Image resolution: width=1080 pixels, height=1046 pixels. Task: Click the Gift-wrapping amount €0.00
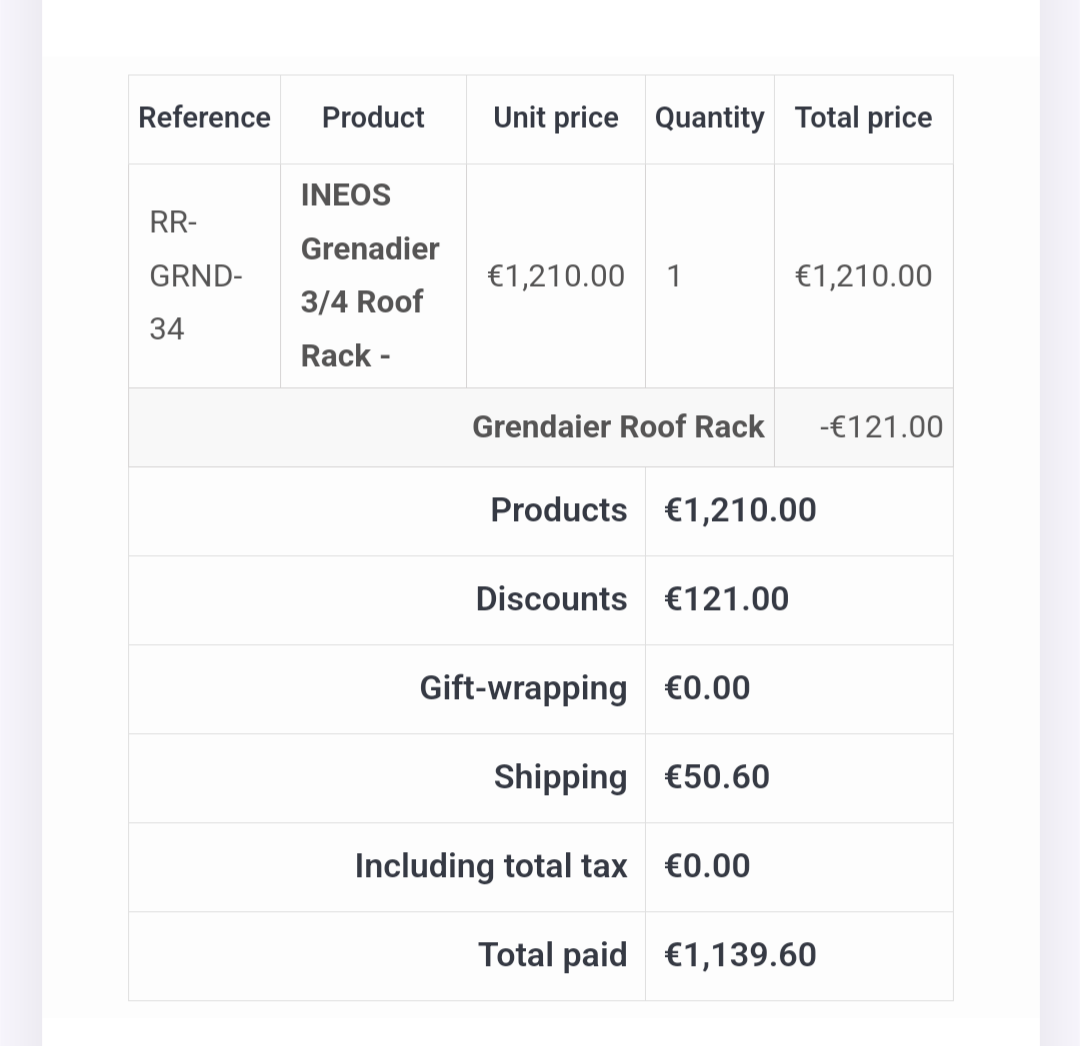click(707, 688)
